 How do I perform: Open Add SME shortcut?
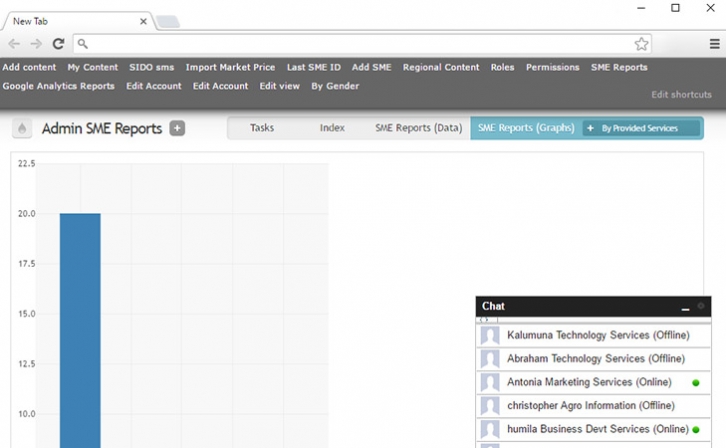(x=371, y=67)
